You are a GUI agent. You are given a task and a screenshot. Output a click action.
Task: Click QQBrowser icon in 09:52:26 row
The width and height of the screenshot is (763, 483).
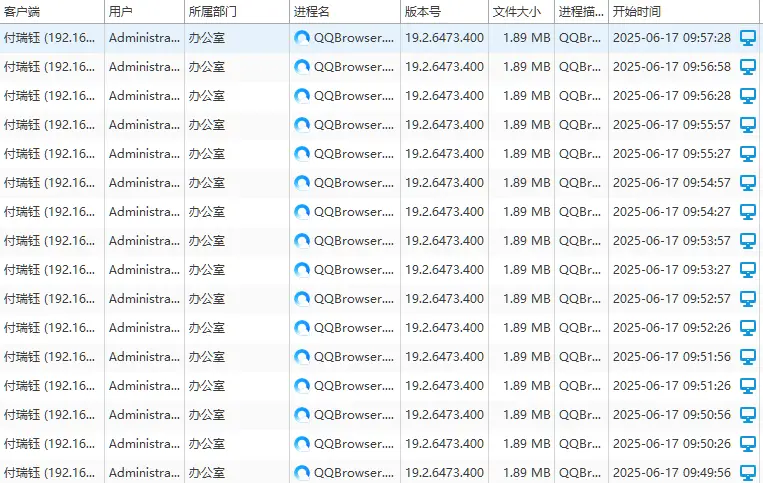302,328
